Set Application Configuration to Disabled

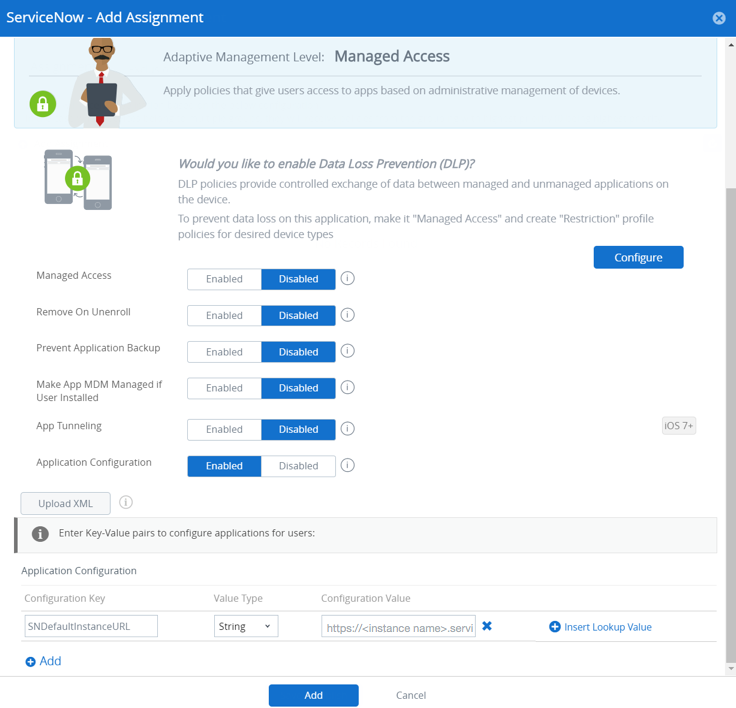(x=299, y=466)
